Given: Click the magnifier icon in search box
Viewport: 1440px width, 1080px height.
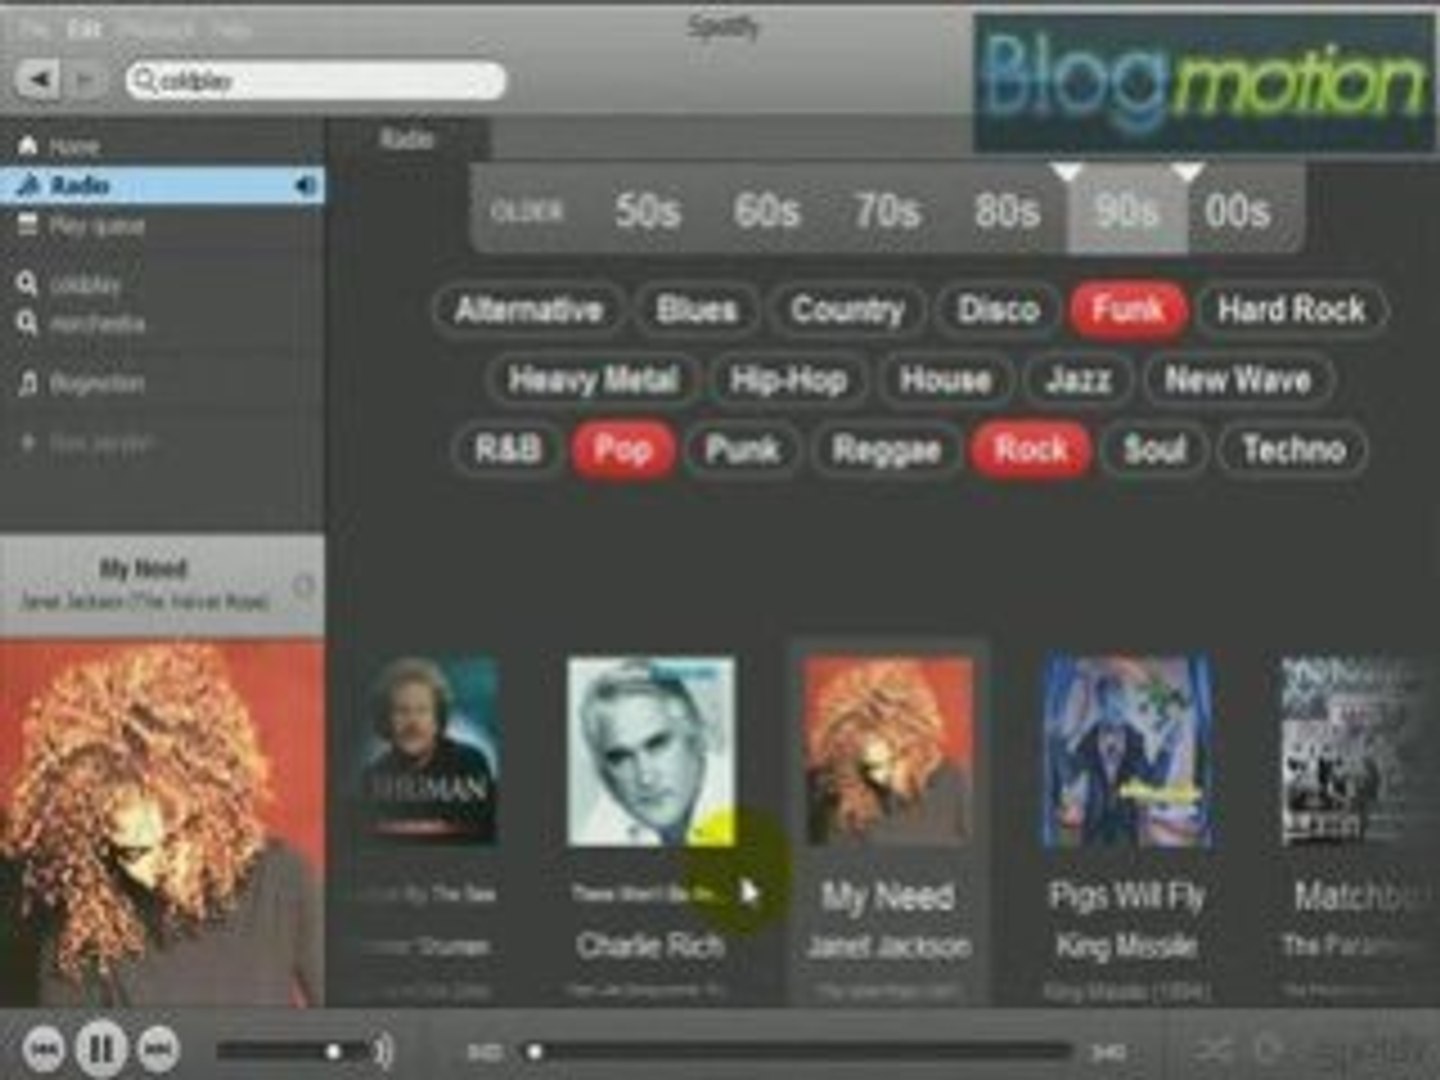Looking at the screenshot, I should coord(145,80).
